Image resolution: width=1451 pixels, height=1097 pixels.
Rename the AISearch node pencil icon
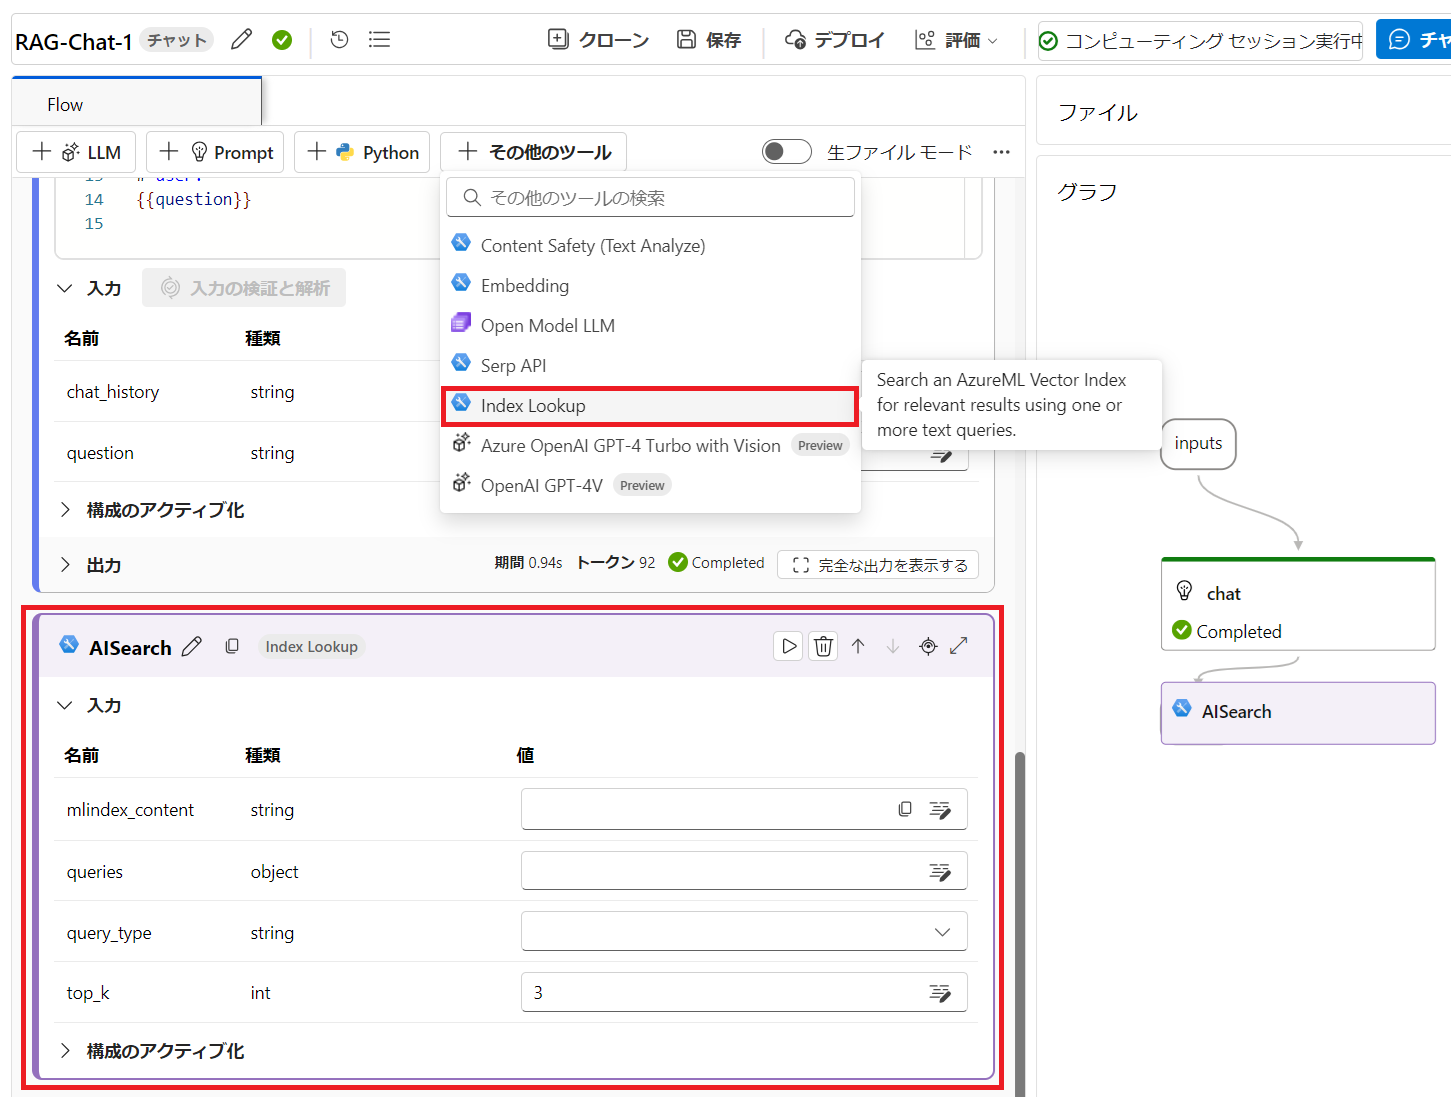pos(192,647)
